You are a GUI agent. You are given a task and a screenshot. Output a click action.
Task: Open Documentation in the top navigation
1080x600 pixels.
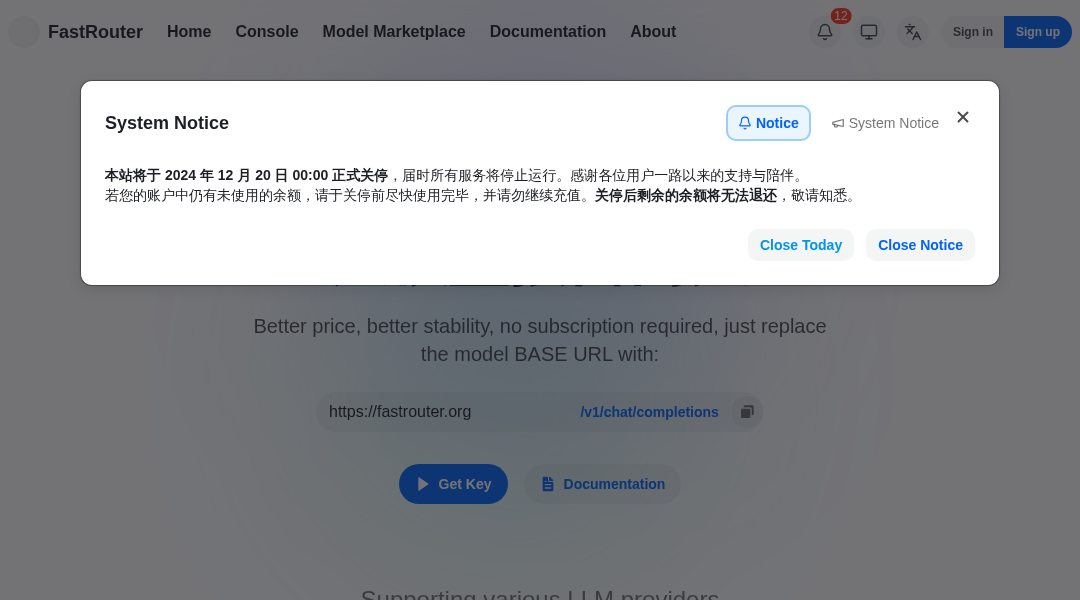coord(548,32)
